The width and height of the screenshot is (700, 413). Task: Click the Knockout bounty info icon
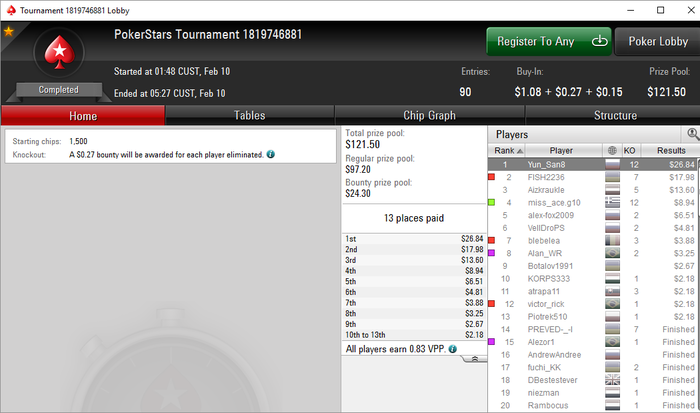(x=271, y=154)
